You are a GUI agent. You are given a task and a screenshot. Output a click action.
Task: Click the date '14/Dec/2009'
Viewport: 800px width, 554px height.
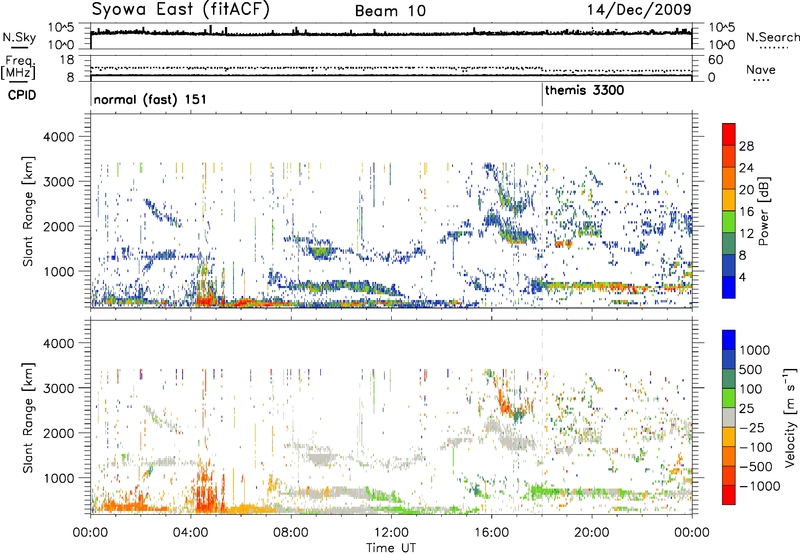coord(639,10)
